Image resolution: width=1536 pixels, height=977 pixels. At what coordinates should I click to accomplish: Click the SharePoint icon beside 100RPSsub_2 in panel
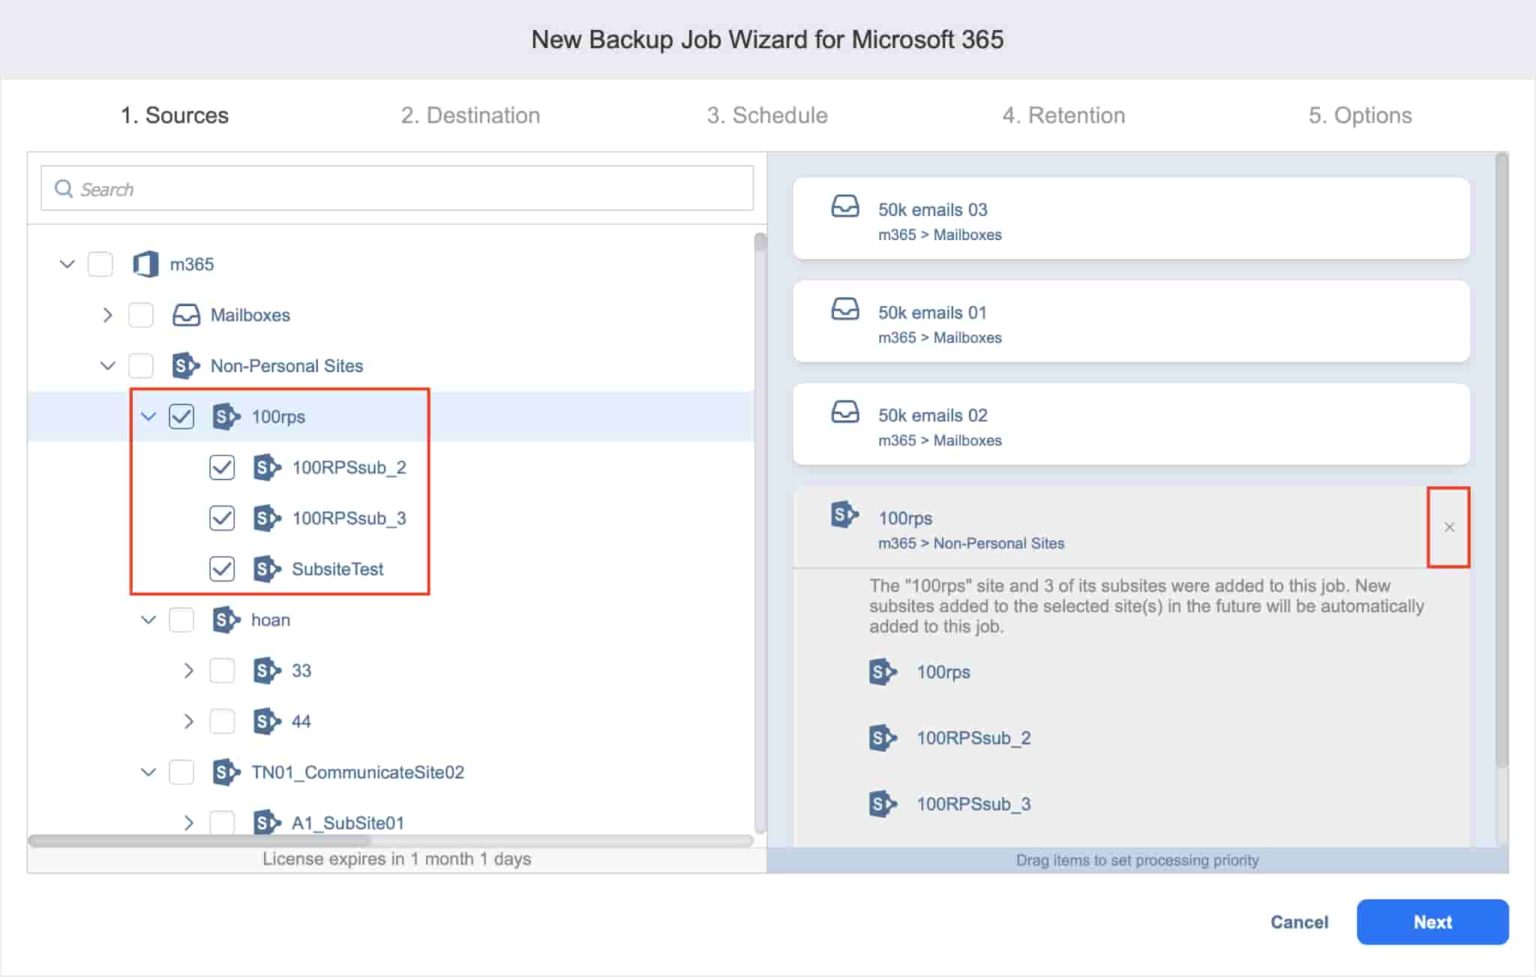pyautogui.click(x=882, y=738)
